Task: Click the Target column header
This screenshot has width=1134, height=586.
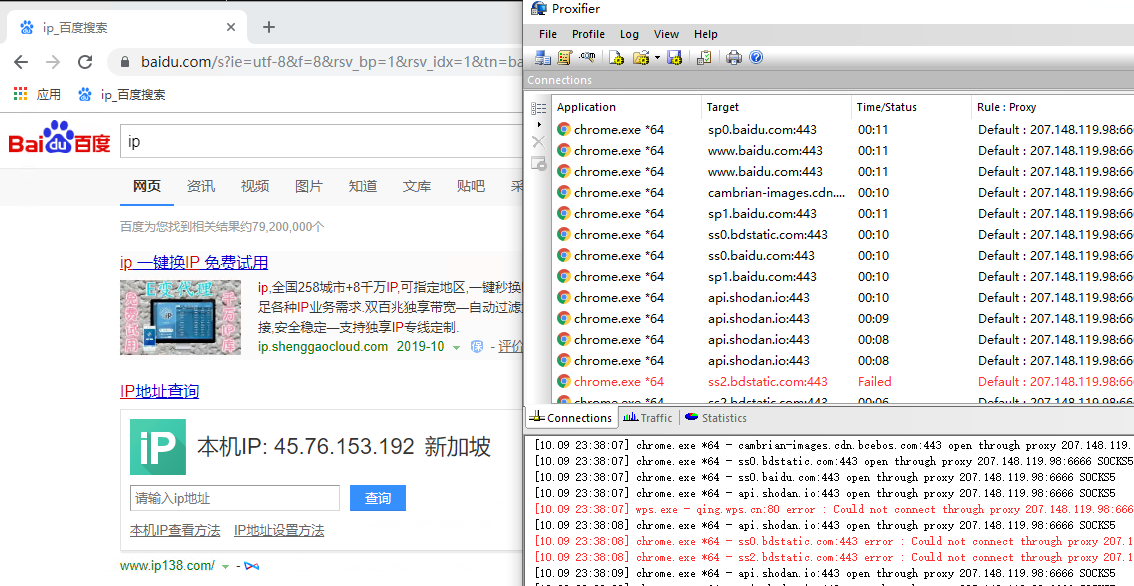Action: point(722,107)
